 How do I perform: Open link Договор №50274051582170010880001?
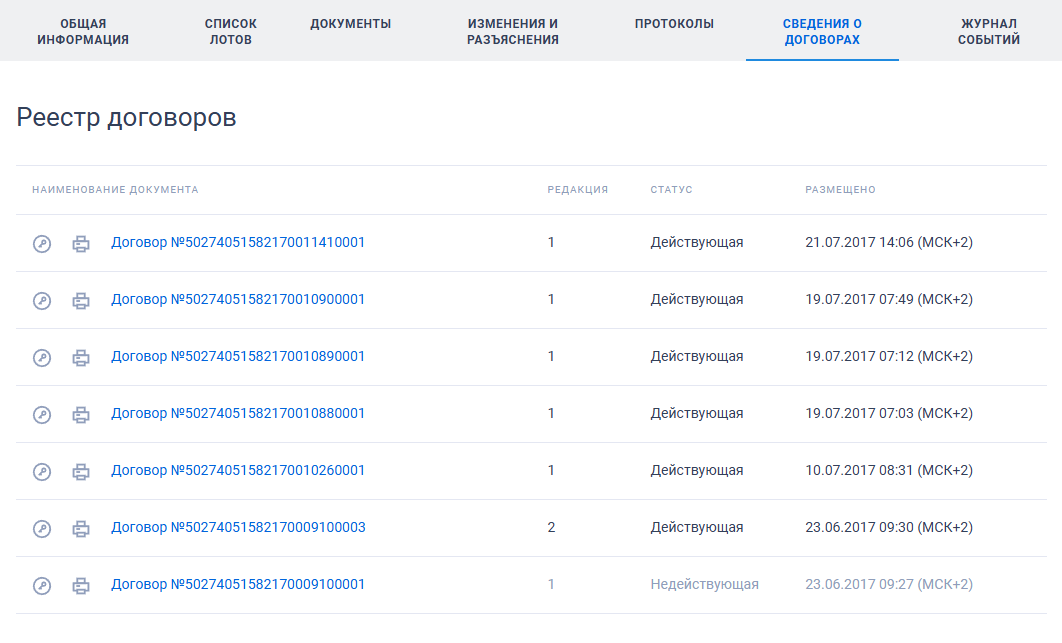click(238, 413)
